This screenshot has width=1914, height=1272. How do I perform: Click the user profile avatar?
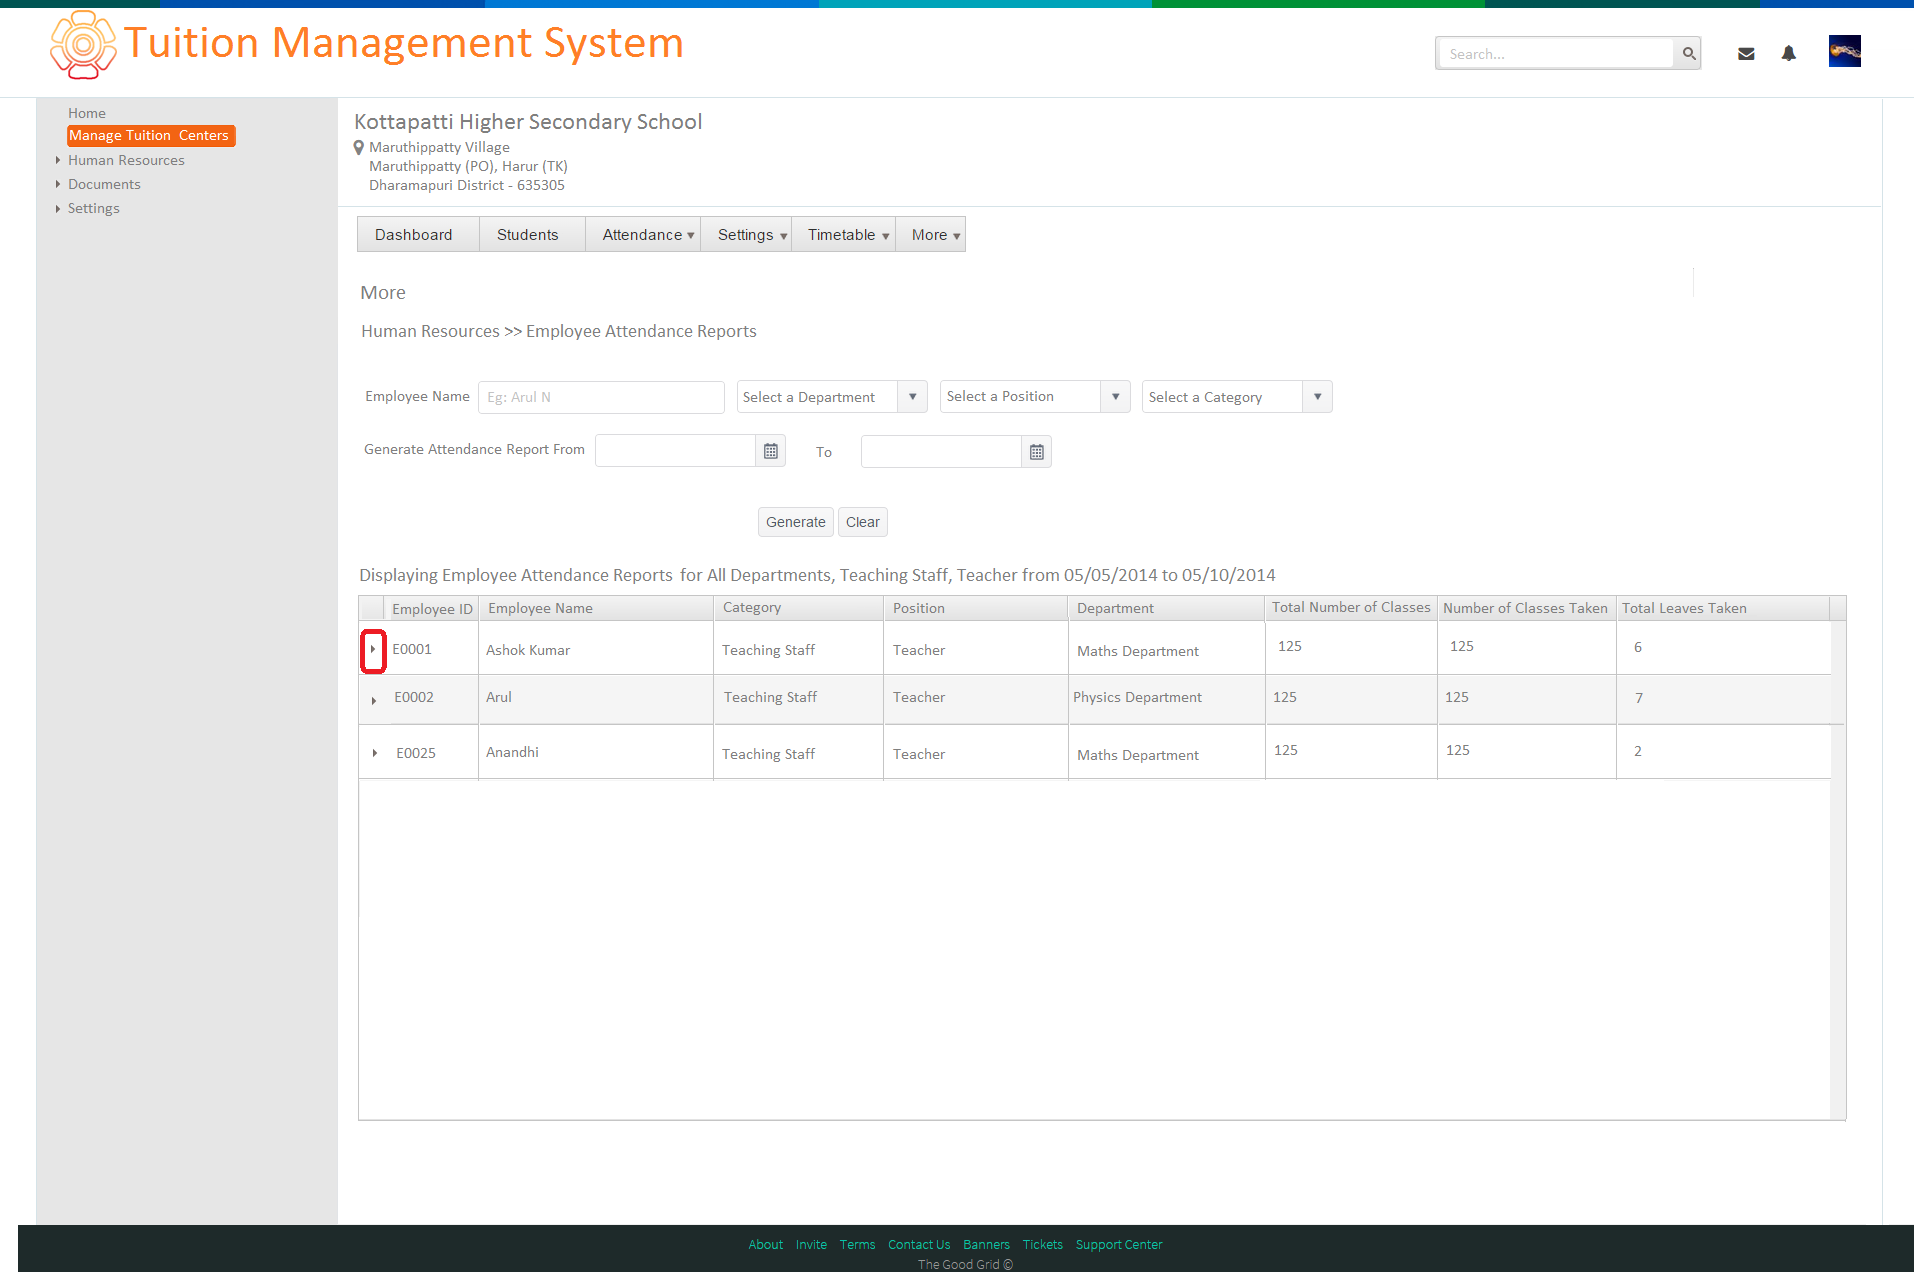(x=1844, y=51)
